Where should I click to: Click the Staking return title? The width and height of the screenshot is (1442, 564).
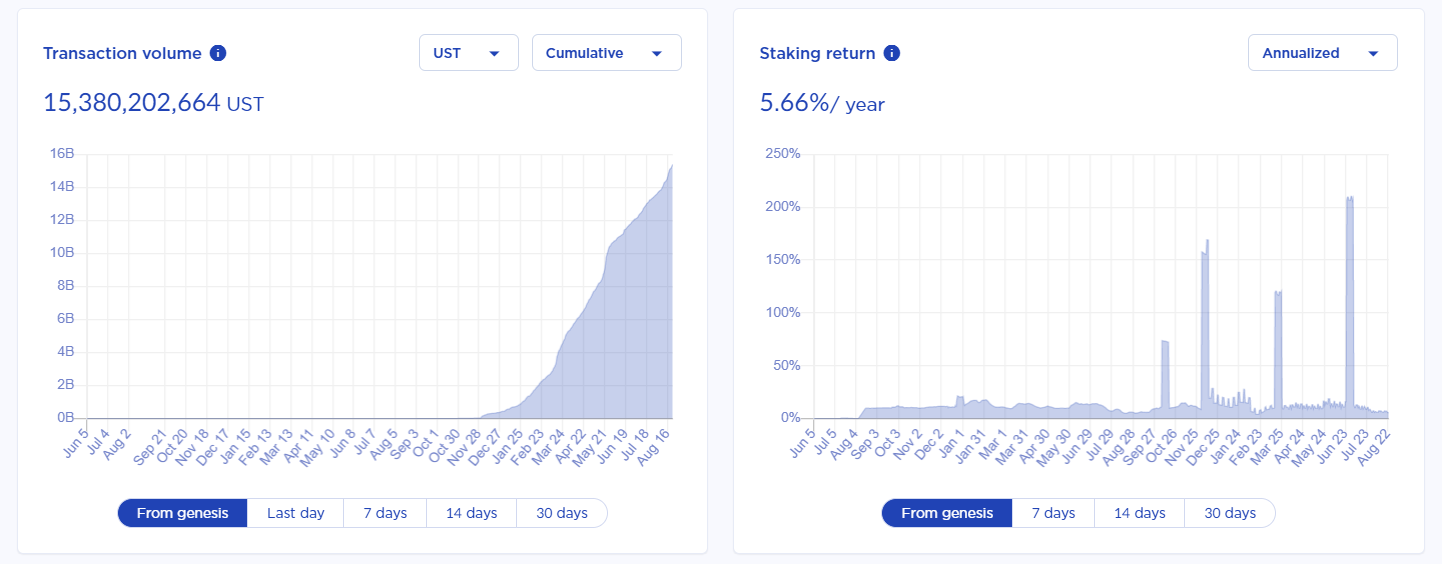click(x=817, y=53)
